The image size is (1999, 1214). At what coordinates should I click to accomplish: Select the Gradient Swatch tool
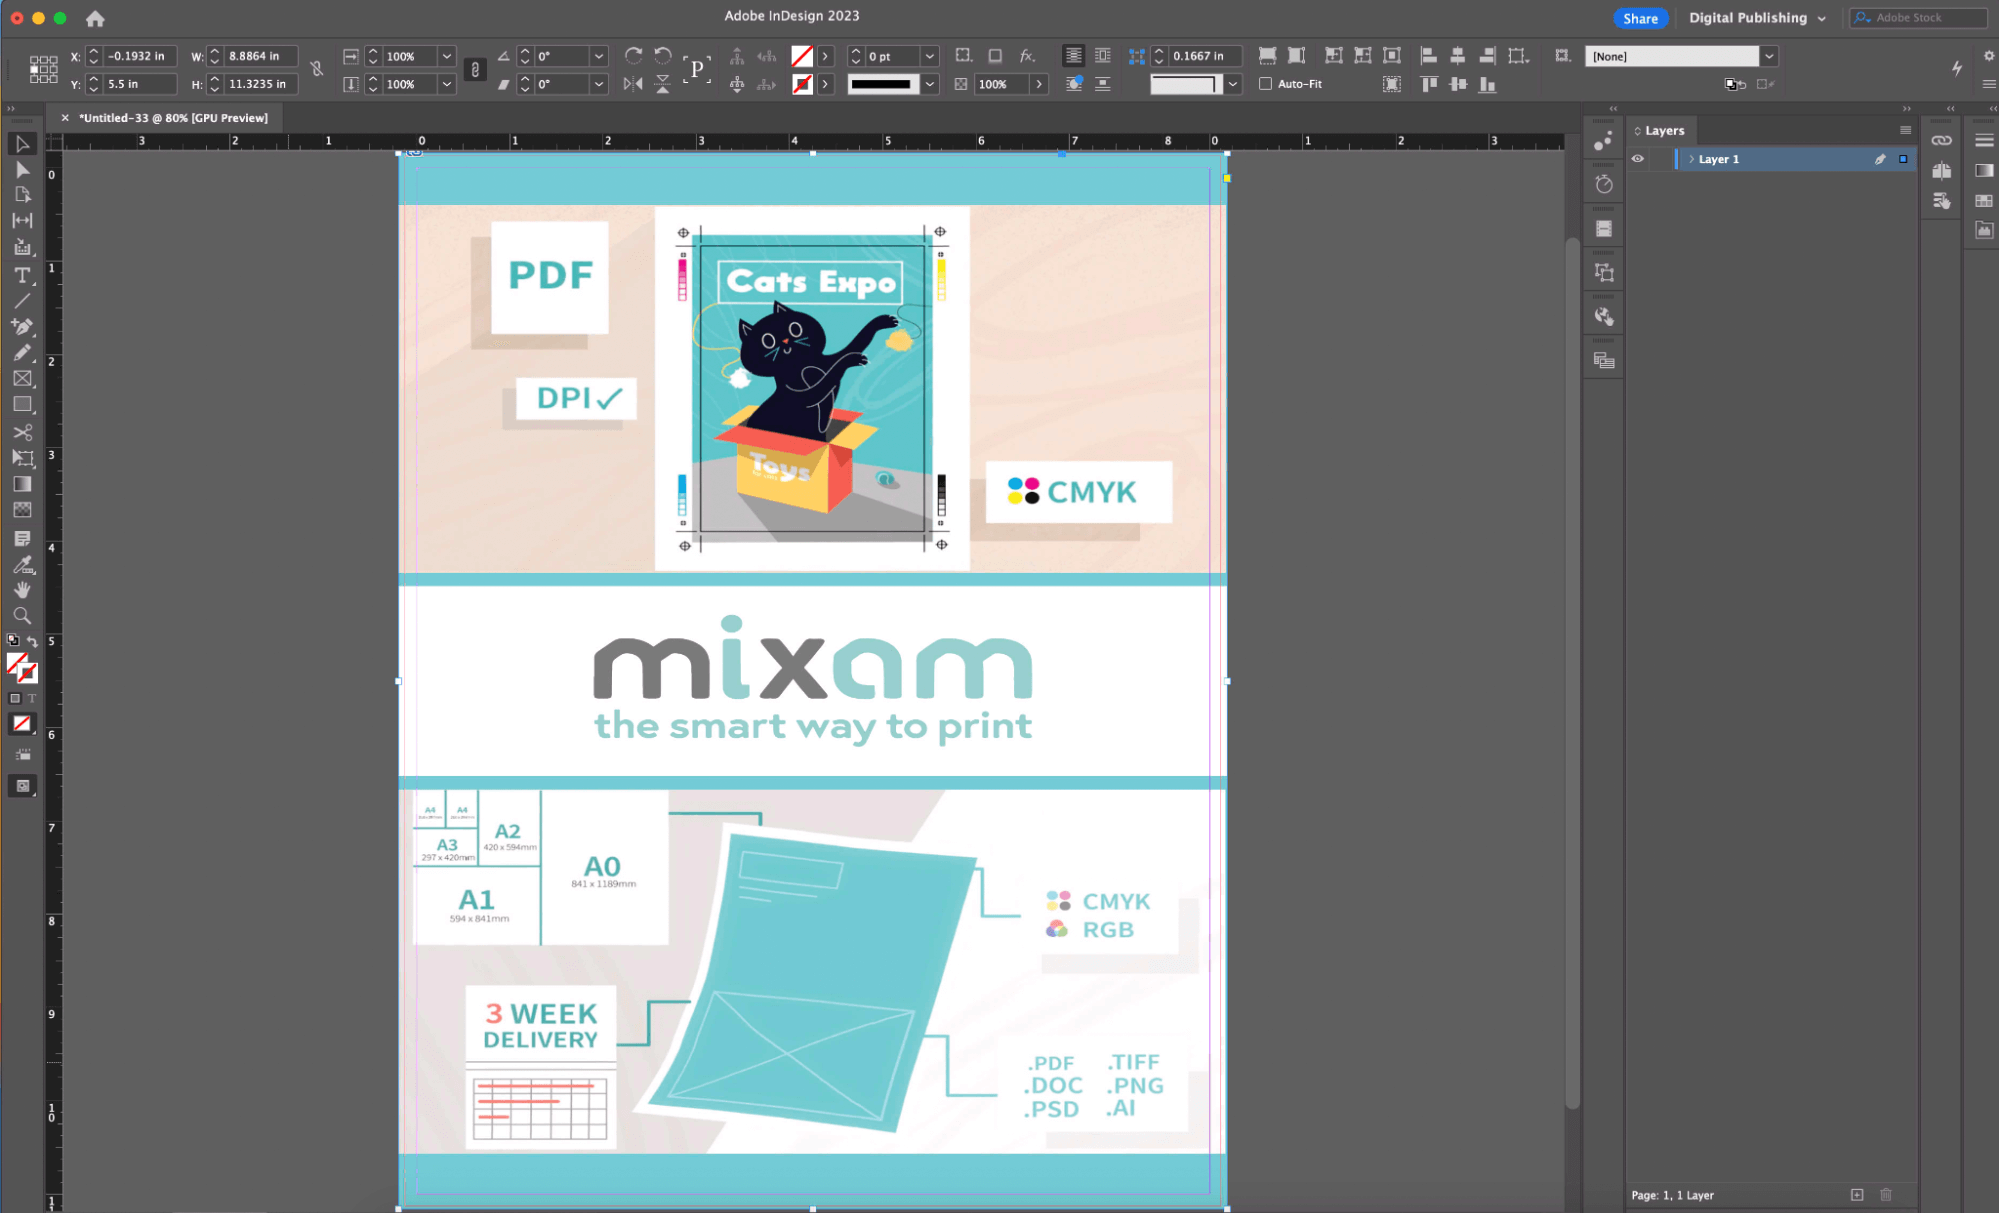click(x=22, y=484)
